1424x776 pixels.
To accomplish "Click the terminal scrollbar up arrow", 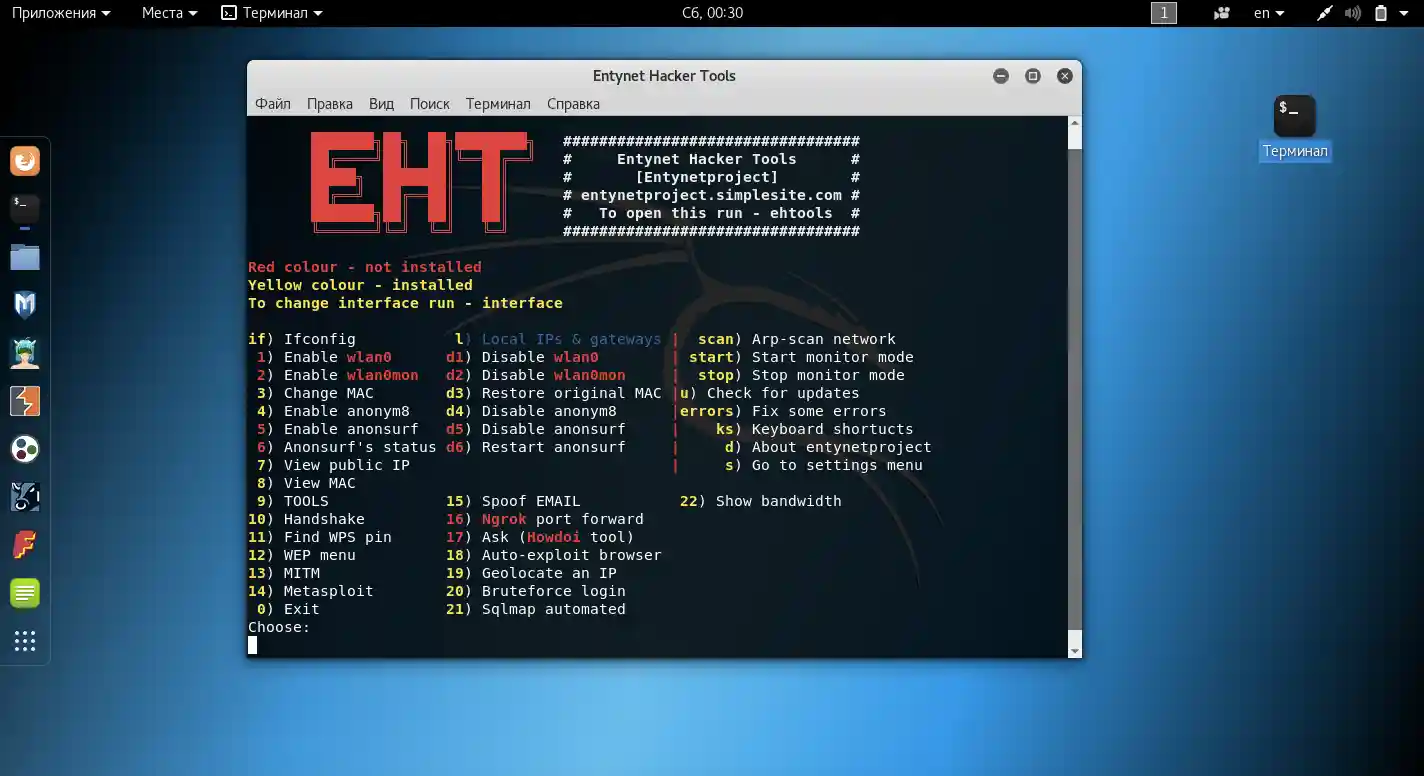I will (x=1075, y=123).
